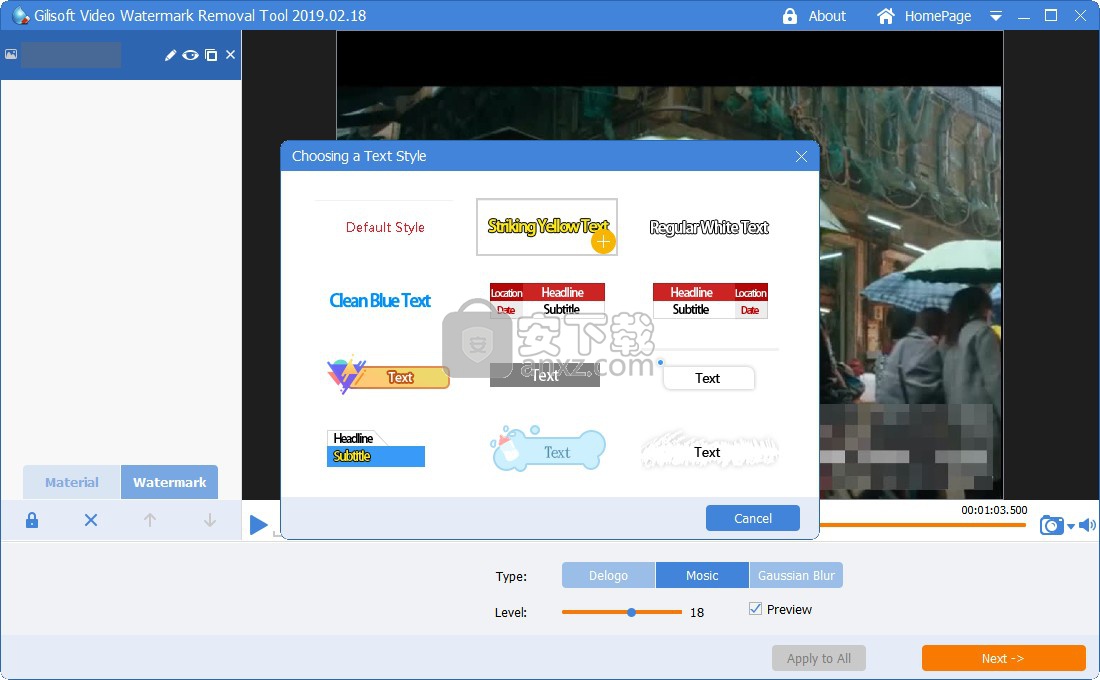Cancel the text style dialog
This screenshot has height=680, width=1100.
(753, 518)
